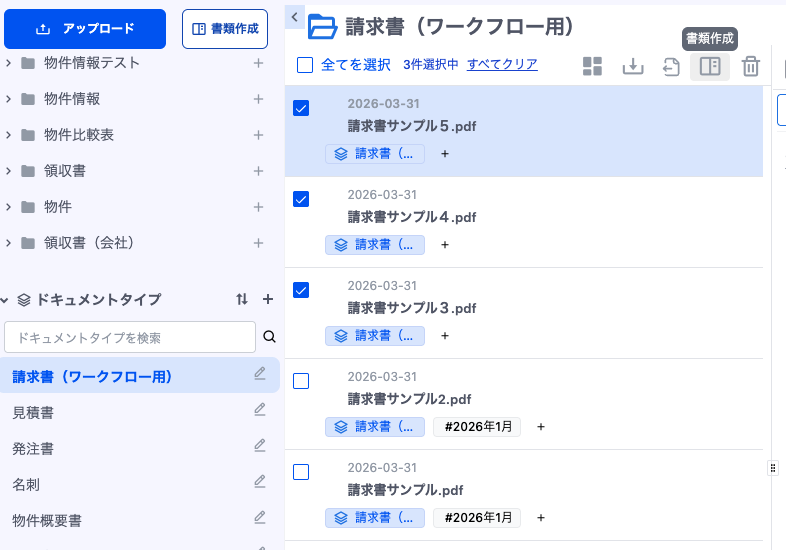Edit the 見積書 document type
The height and width of the screenshot is (550, 786).
(x=260, y=410)
